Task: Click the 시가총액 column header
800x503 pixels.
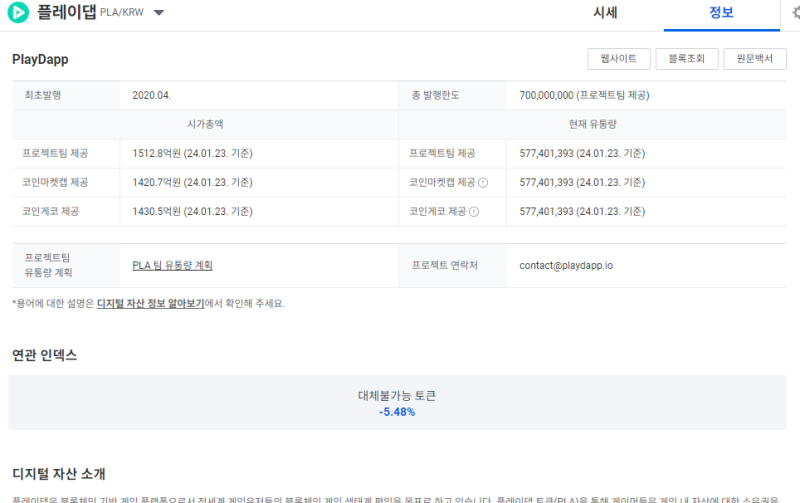Action: click(x=205, y=124)
